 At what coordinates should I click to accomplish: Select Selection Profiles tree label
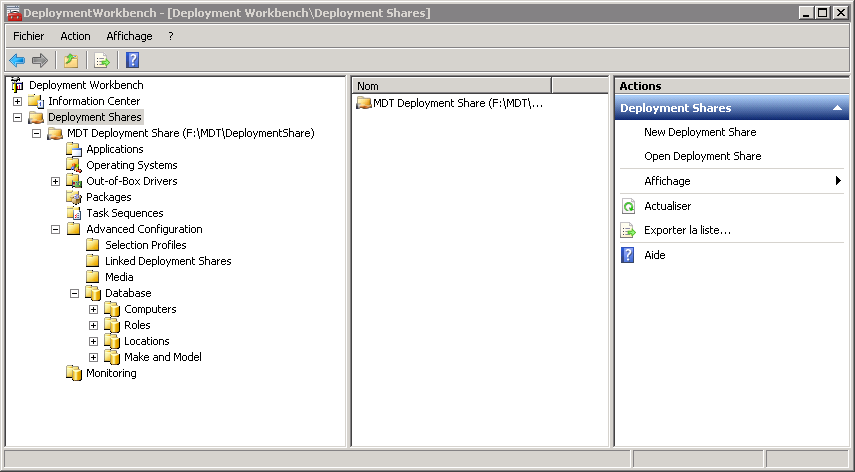tap(146, 245)
